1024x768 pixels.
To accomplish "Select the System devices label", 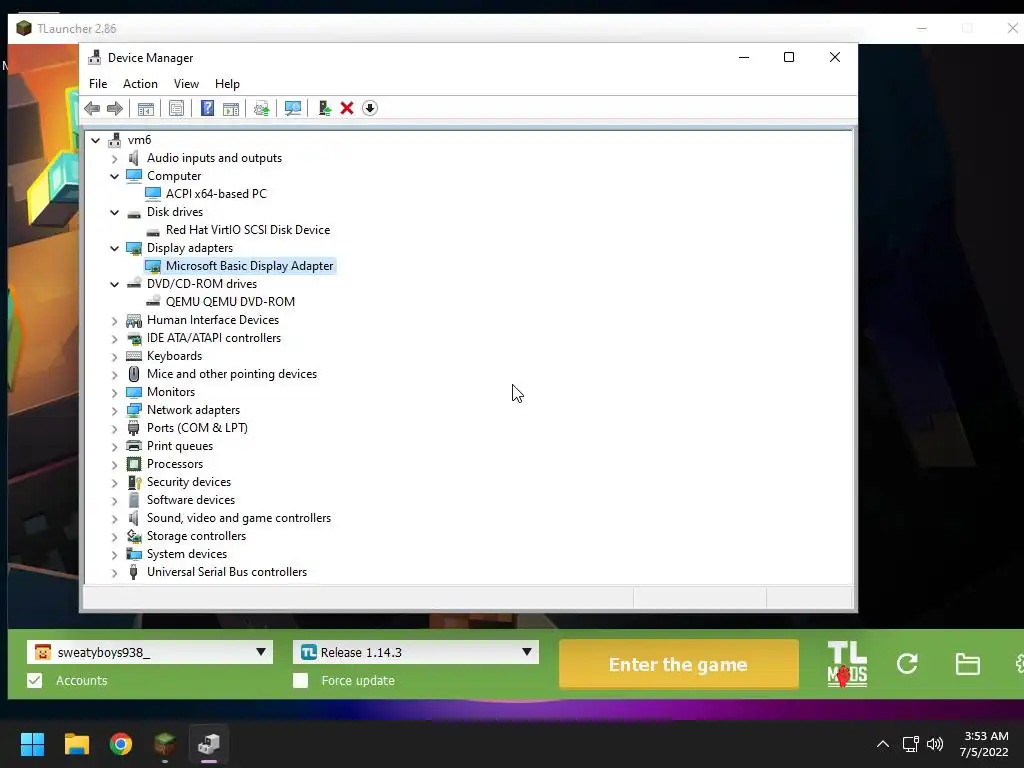I will 187,554.
